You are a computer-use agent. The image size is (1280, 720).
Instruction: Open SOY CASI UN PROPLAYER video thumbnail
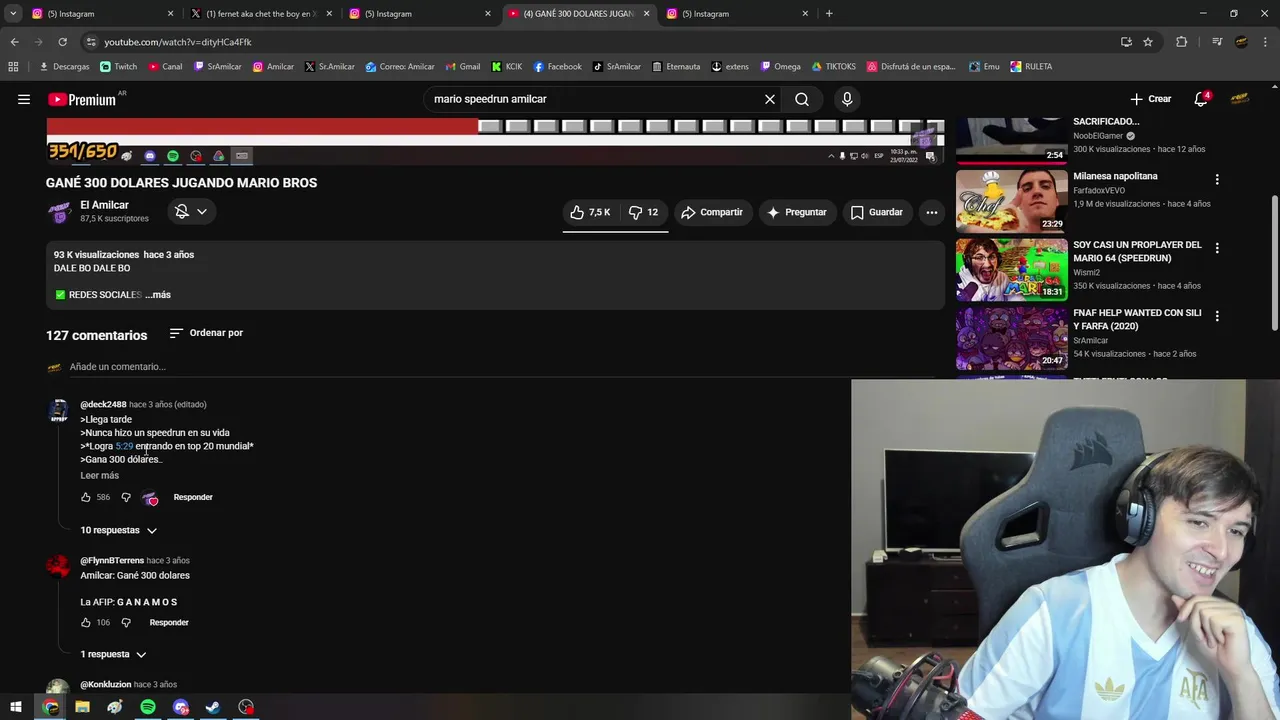[x=1011, y=269]
